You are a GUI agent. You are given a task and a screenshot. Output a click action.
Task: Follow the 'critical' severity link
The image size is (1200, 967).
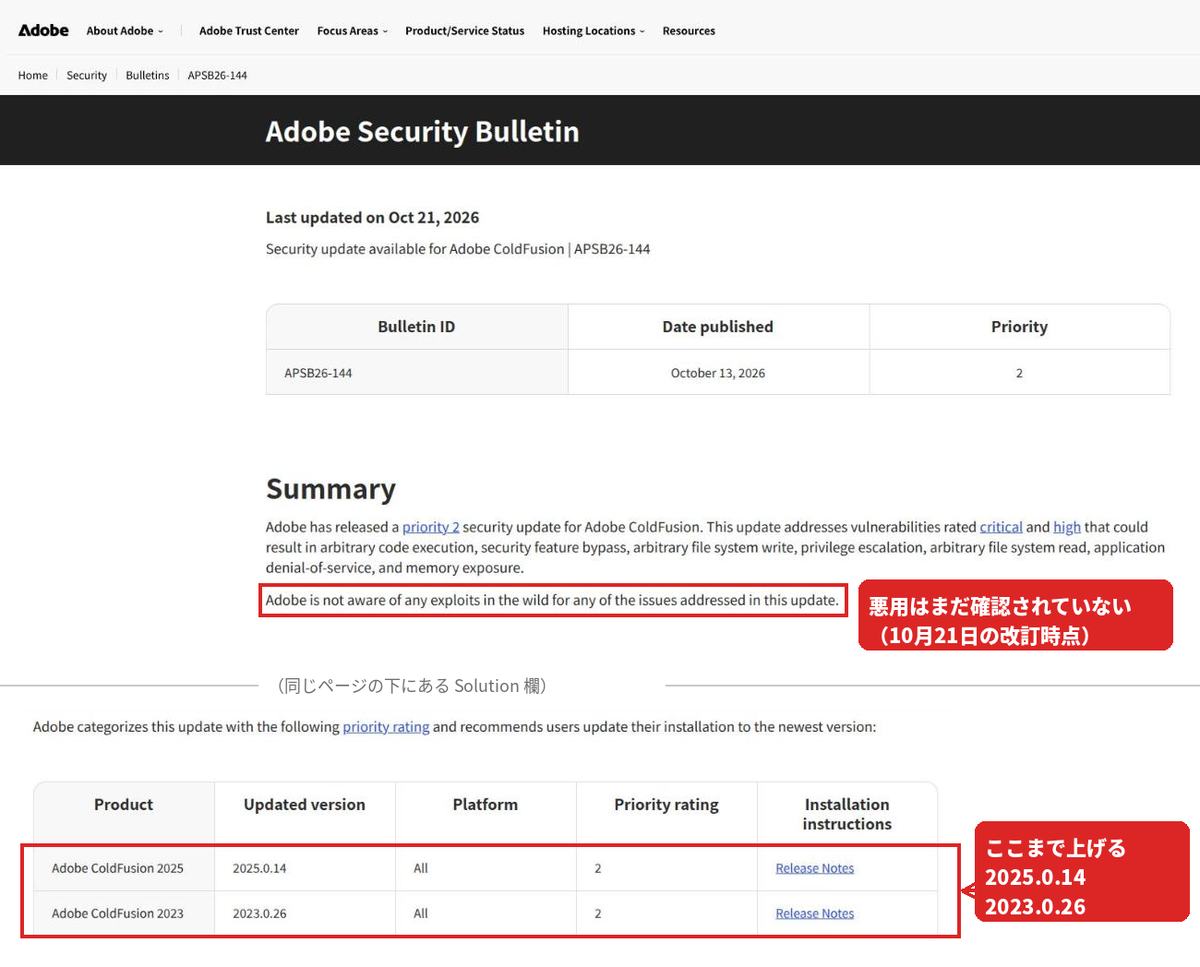pyautogui.click(x=1001, y=527)
